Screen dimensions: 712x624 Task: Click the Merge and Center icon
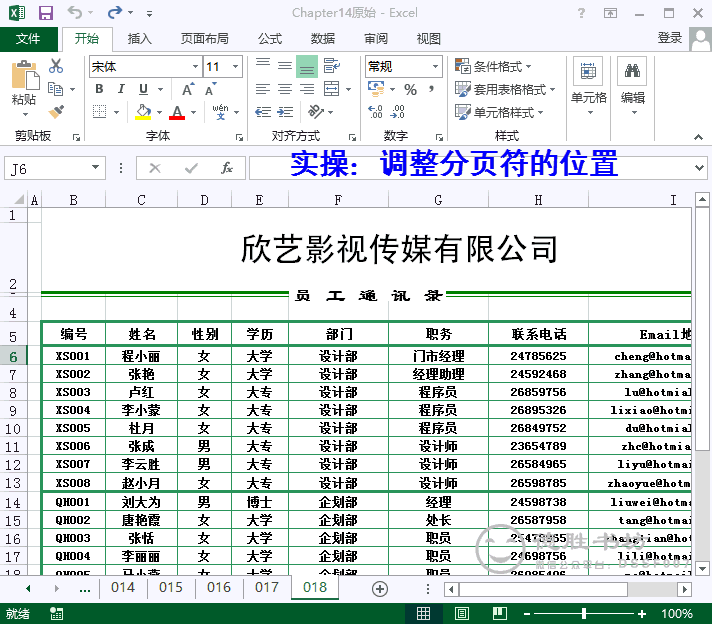coord(331,89)
